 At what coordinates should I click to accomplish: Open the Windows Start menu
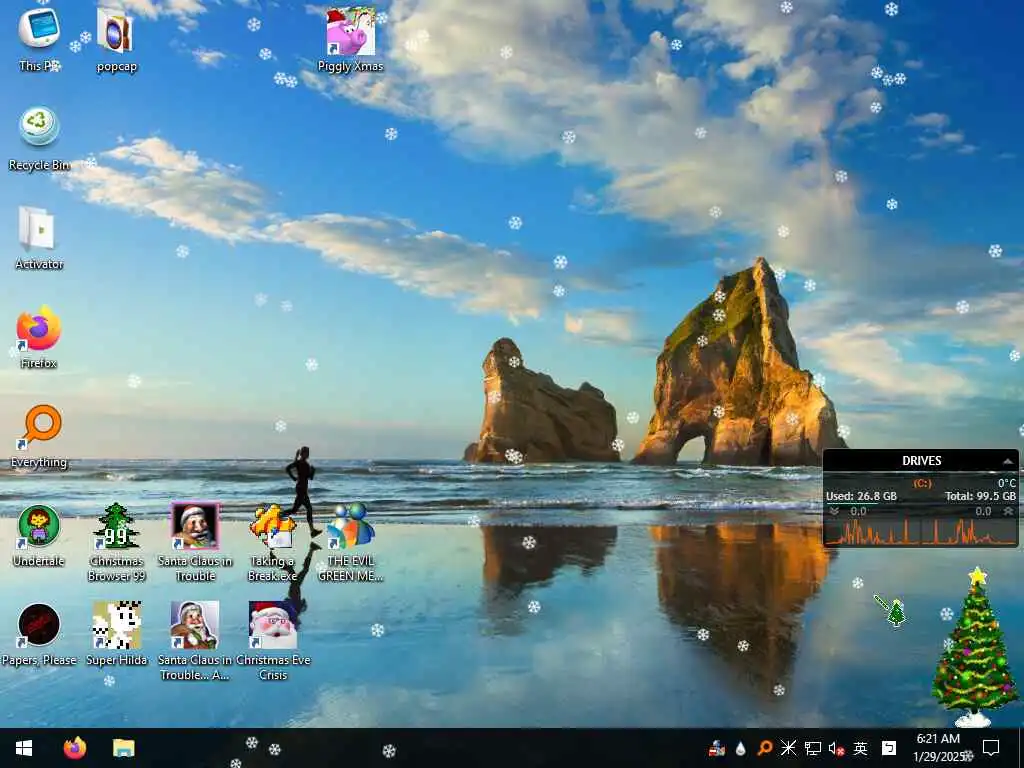pyautogui.click(x=24, y=748)
